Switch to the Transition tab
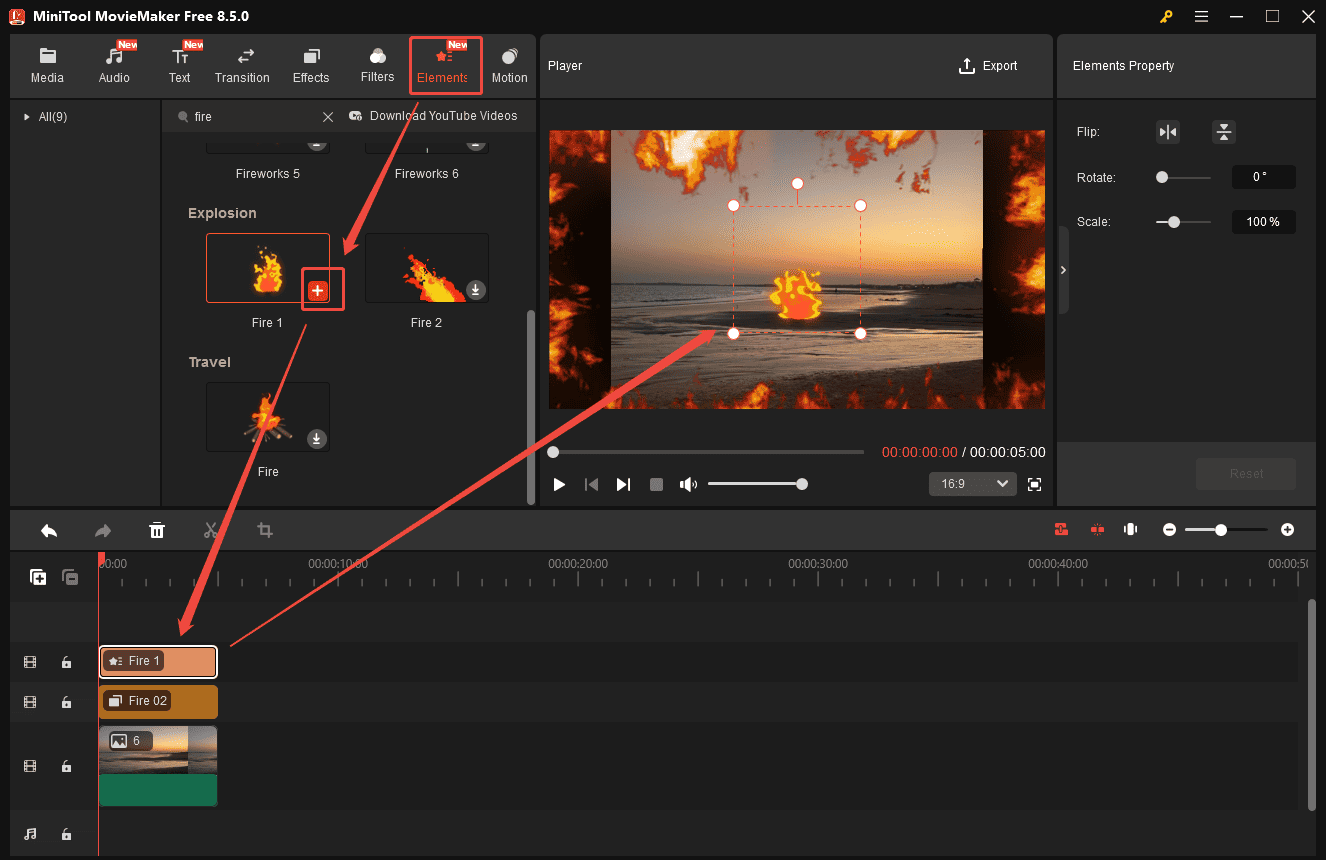The image size is (1326, 860). tap(242, 62)
